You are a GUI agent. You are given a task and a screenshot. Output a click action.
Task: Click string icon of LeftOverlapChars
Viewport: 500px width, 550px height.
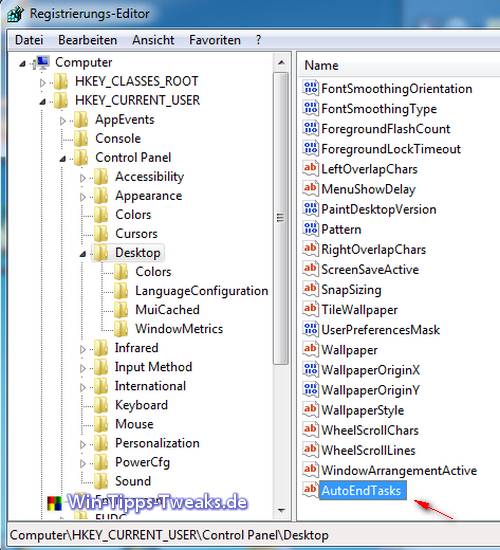coord(311,168)
